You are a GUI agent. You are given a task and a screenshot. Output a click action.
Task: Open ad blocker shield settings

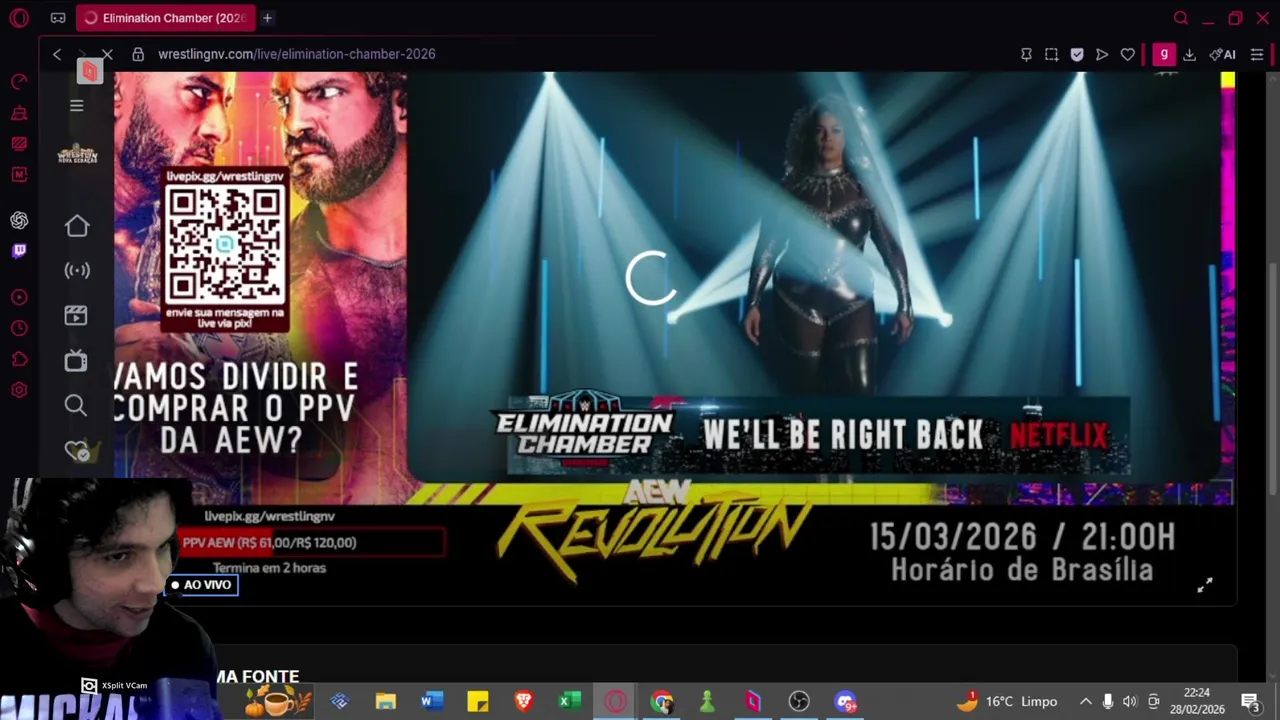(1077, 54)
